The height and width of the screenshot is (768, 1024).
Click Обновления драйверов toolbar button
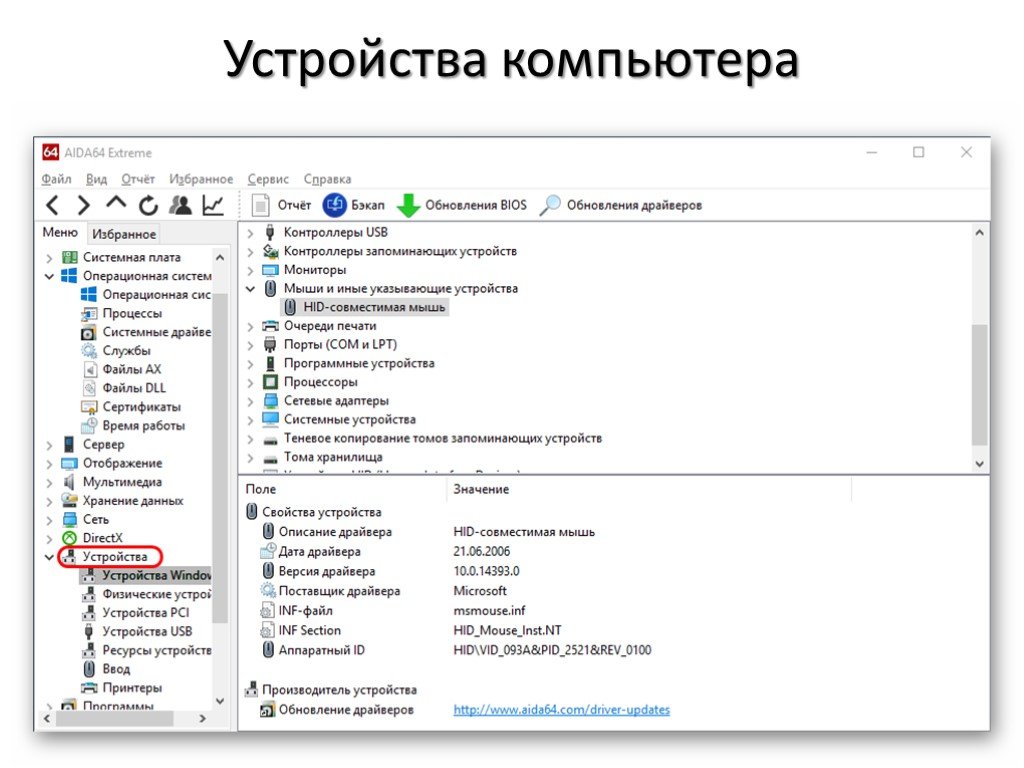tap(621, 205)
